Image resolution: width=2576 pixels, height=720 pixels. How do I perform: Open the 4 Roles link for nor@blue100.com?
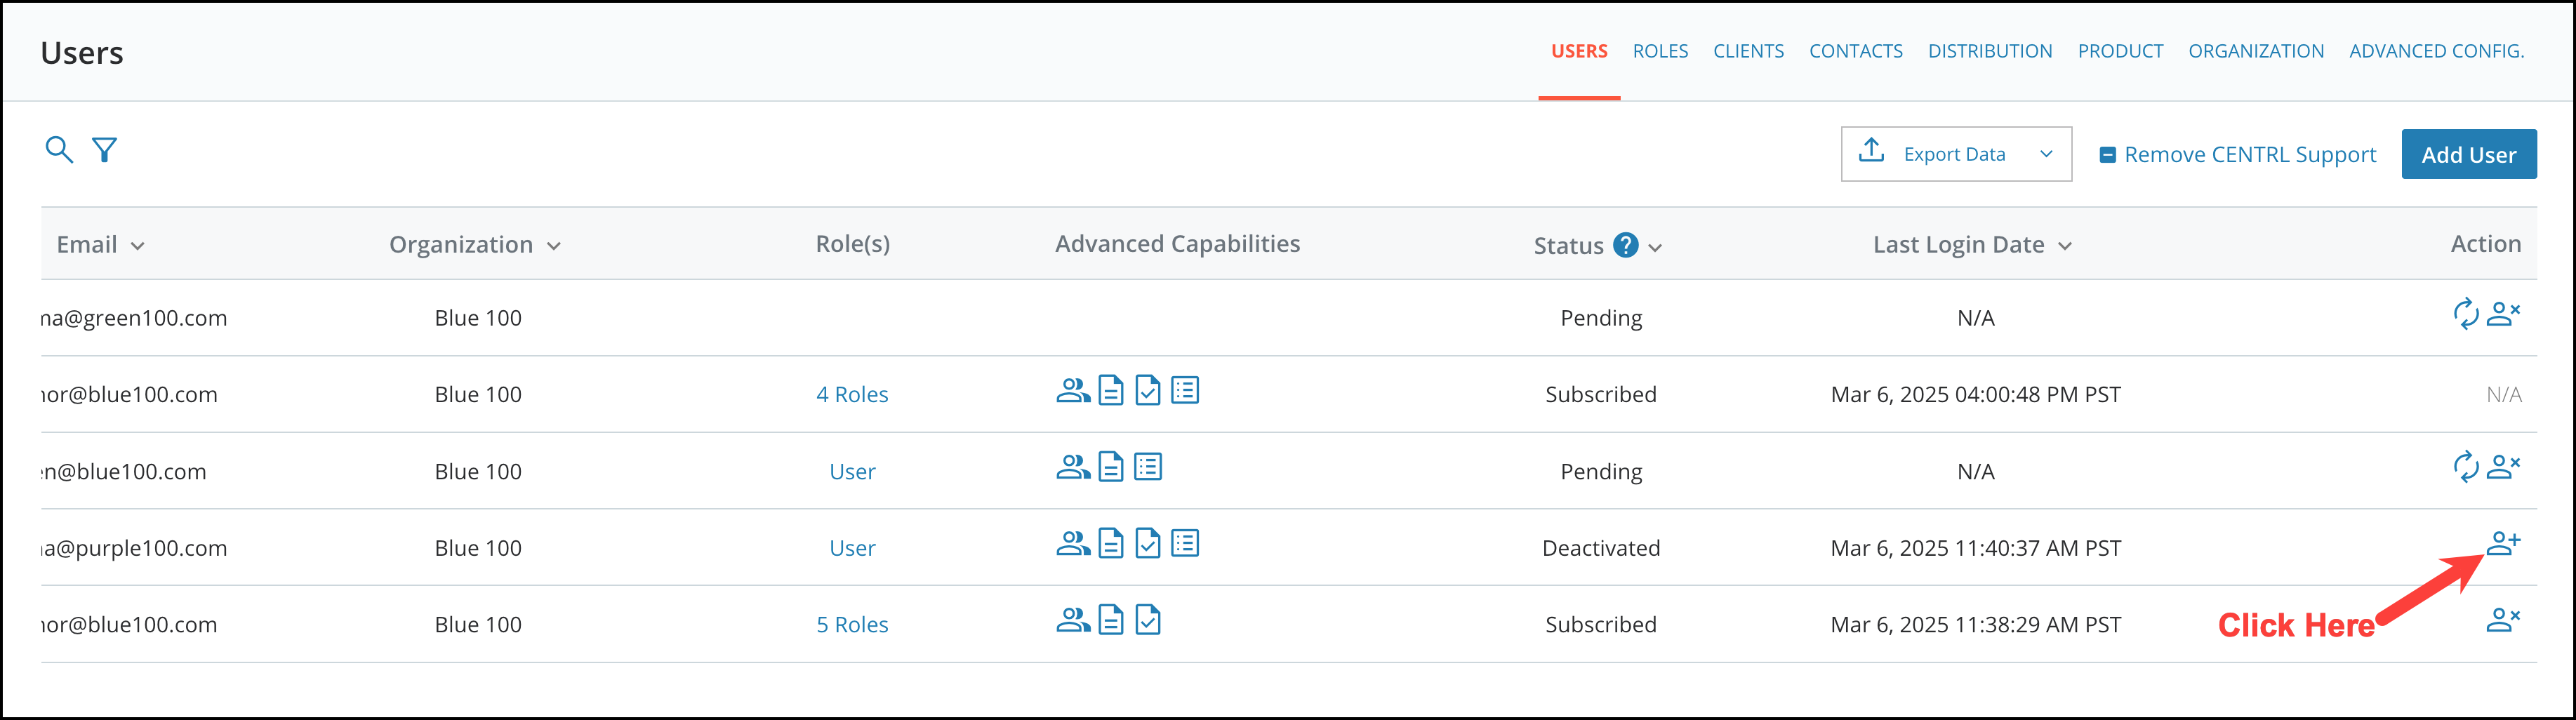[x=852, y=394]
